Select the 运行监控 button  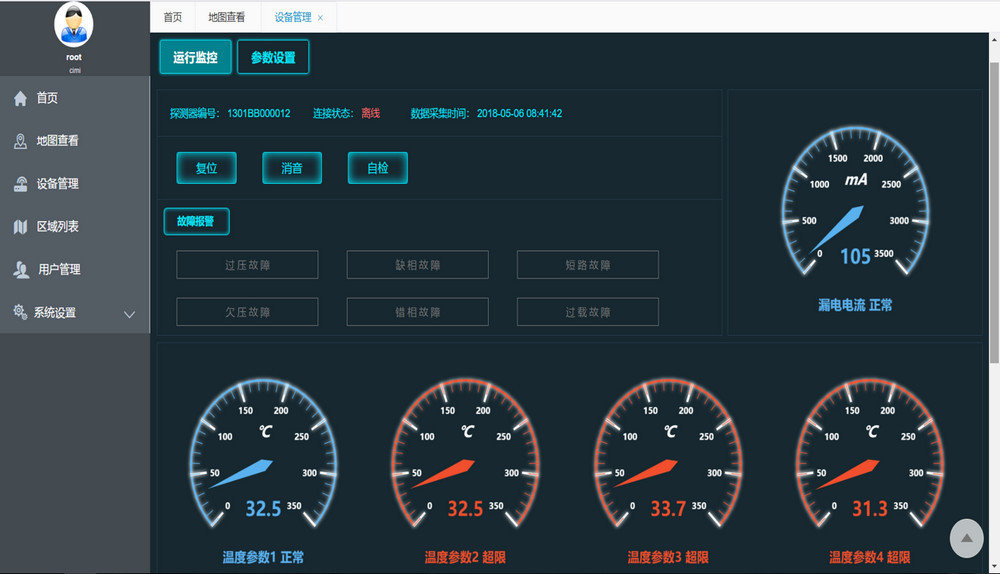[195, 58]
